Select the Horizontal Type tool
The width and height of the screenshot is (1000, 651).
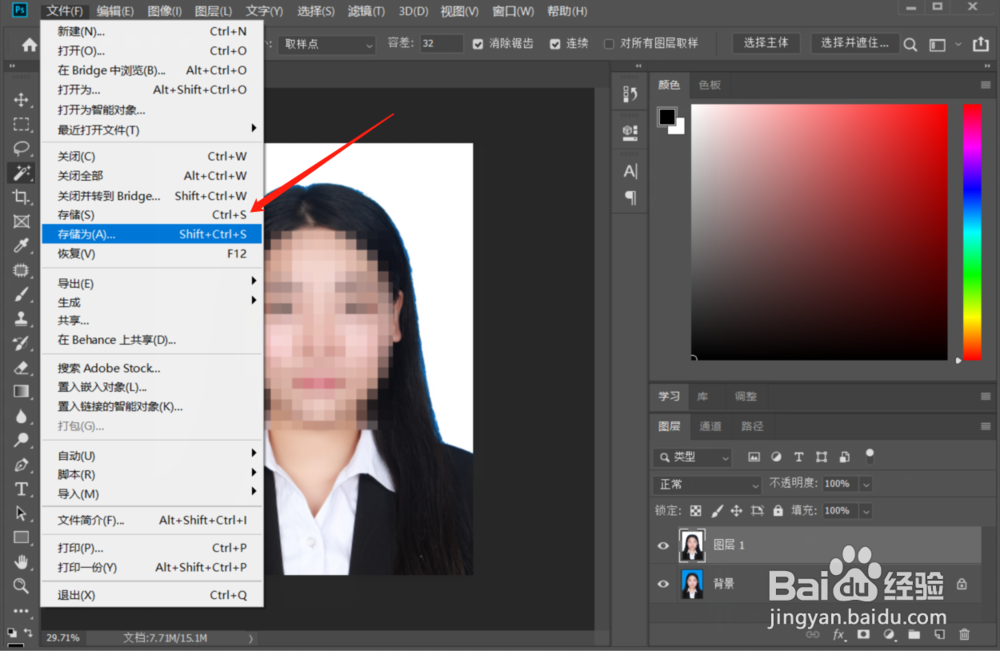pos(21,489)
